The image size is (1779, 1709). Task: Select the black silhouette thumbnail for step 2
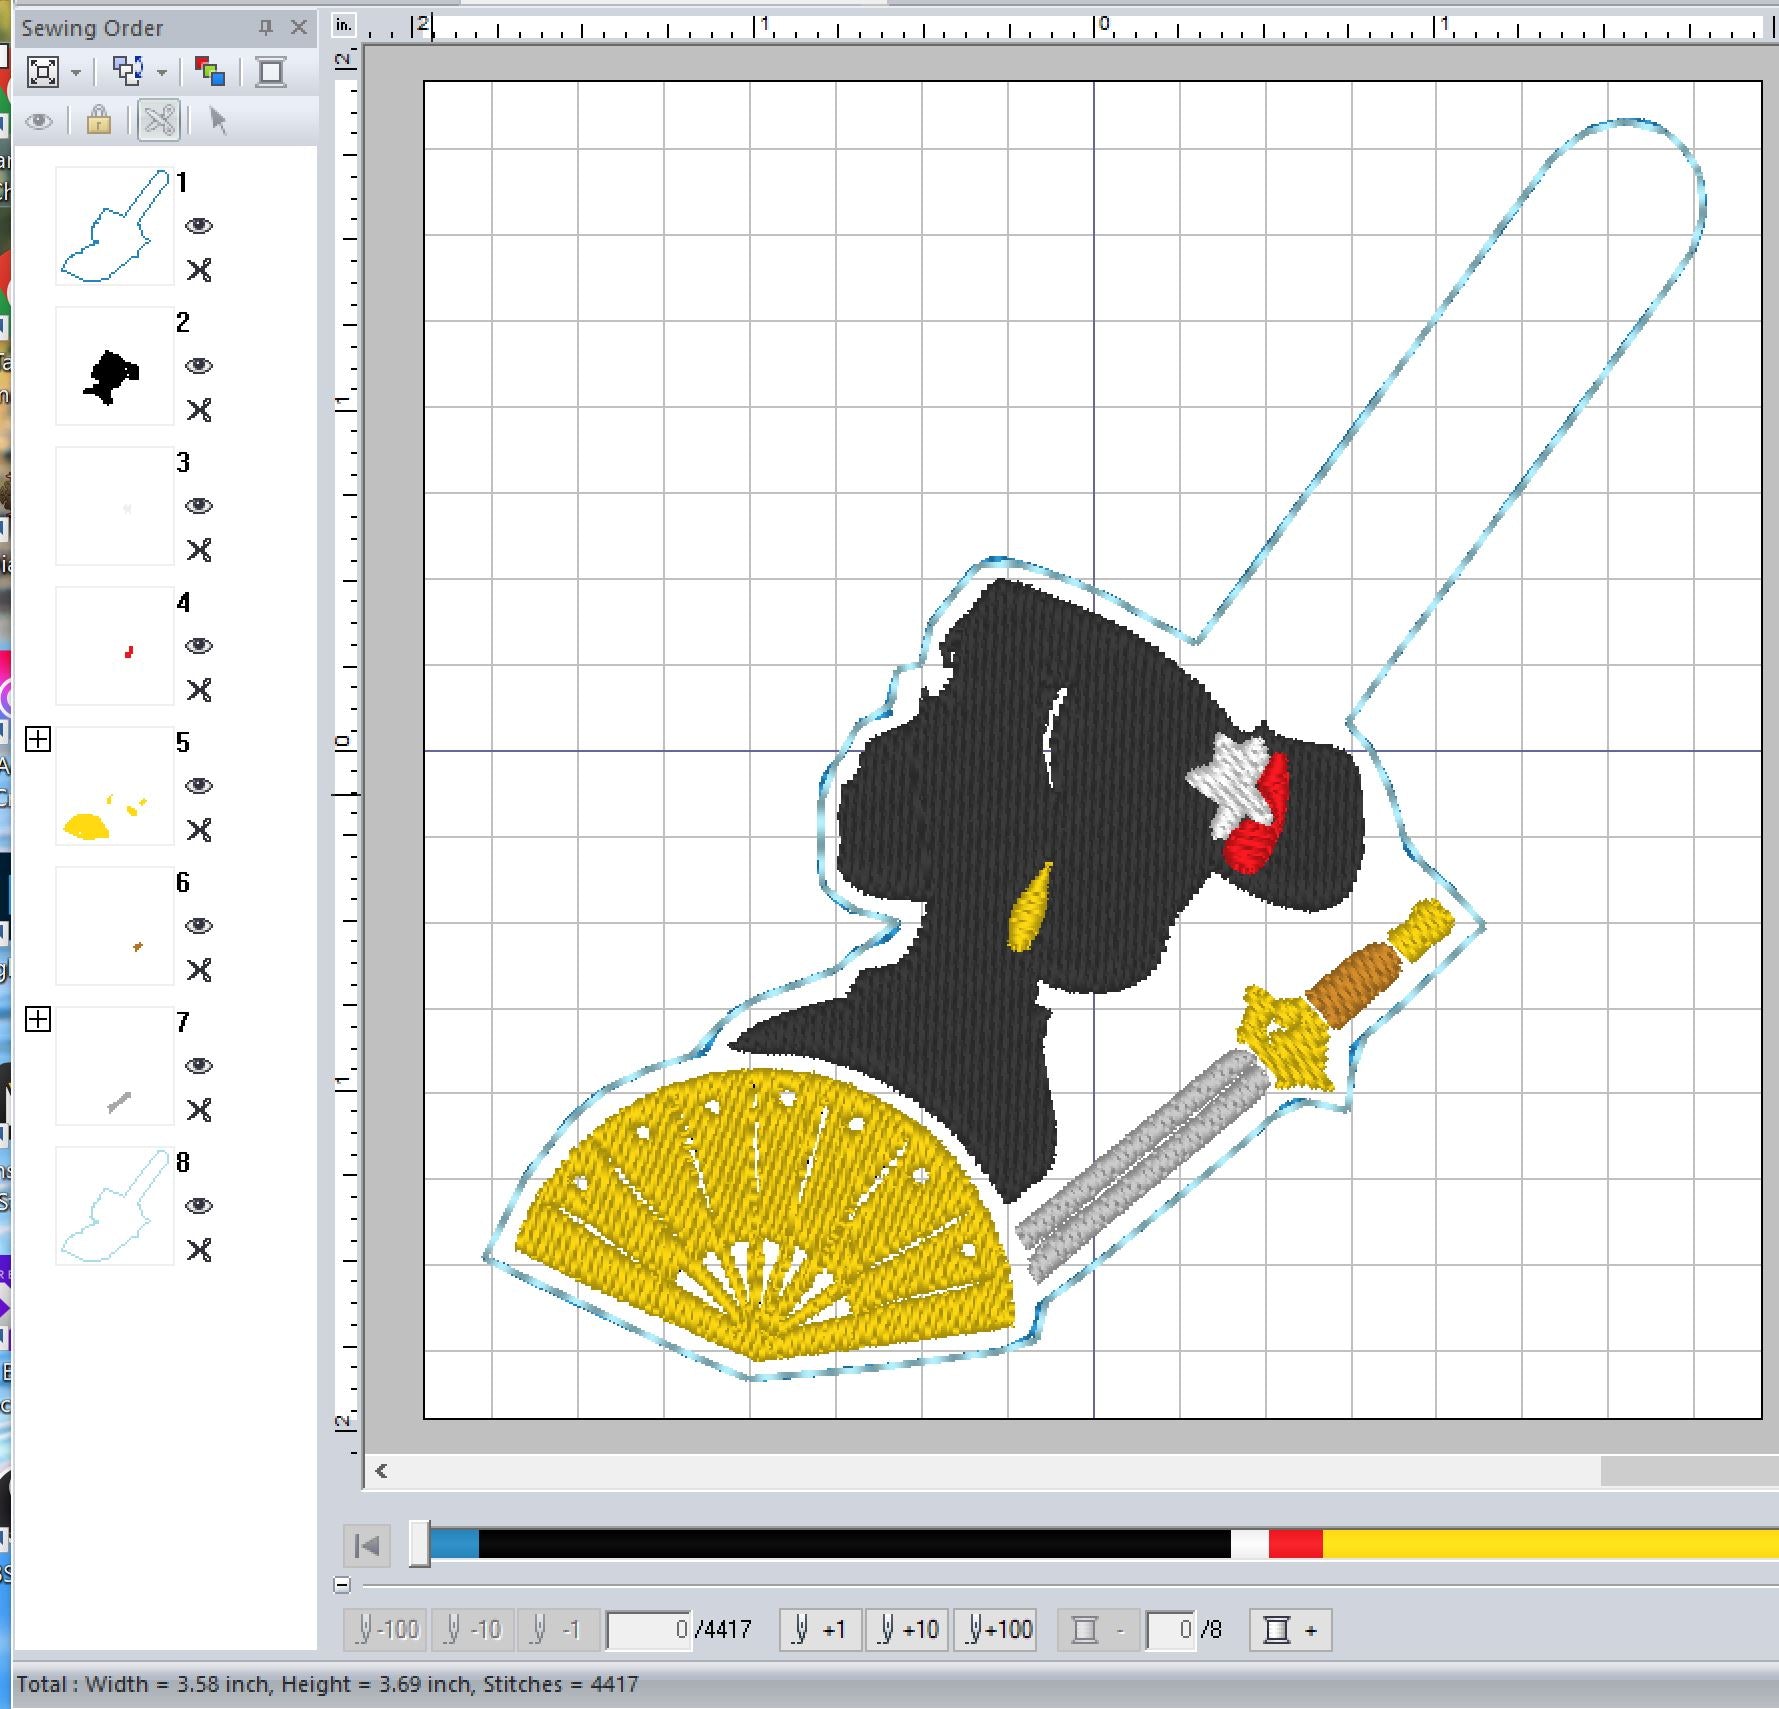(x=114, y=367)
